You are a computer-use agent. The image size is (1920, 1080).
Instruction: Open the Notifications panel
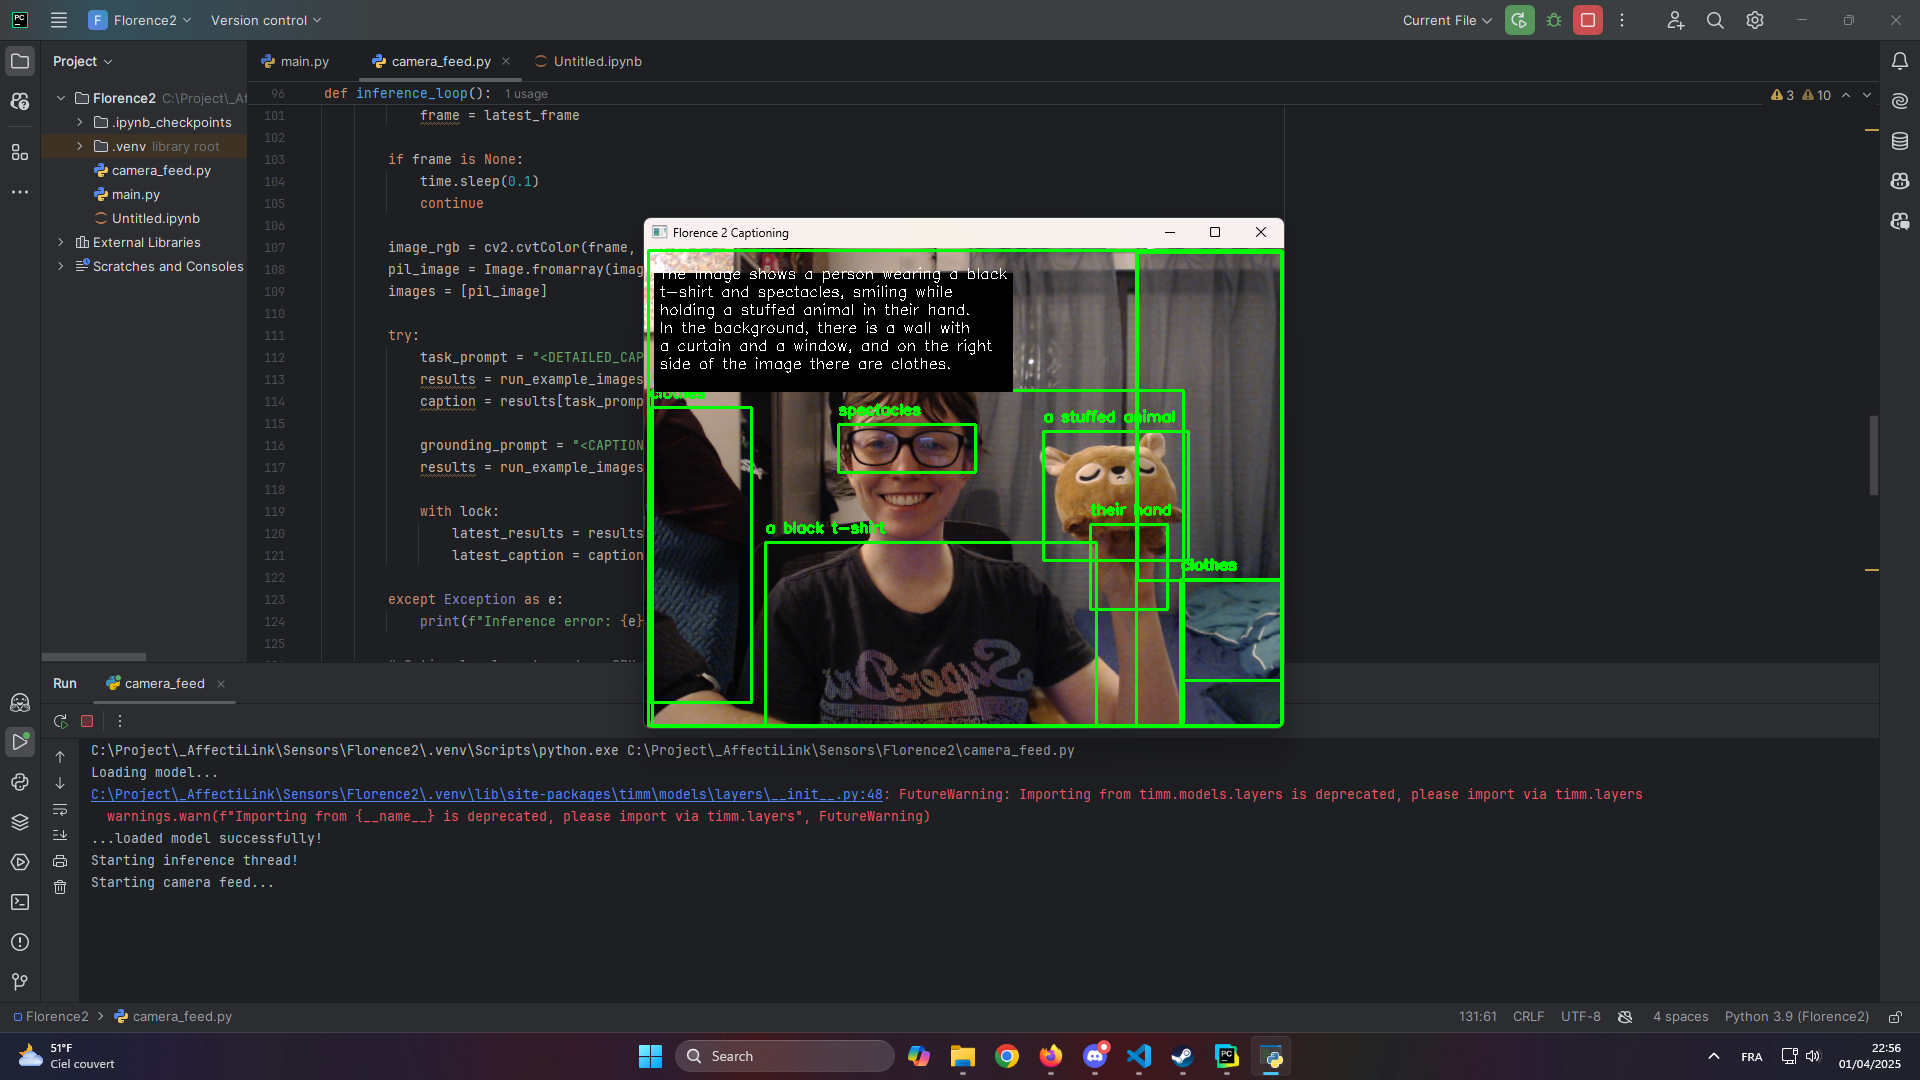pos(1901,61)
